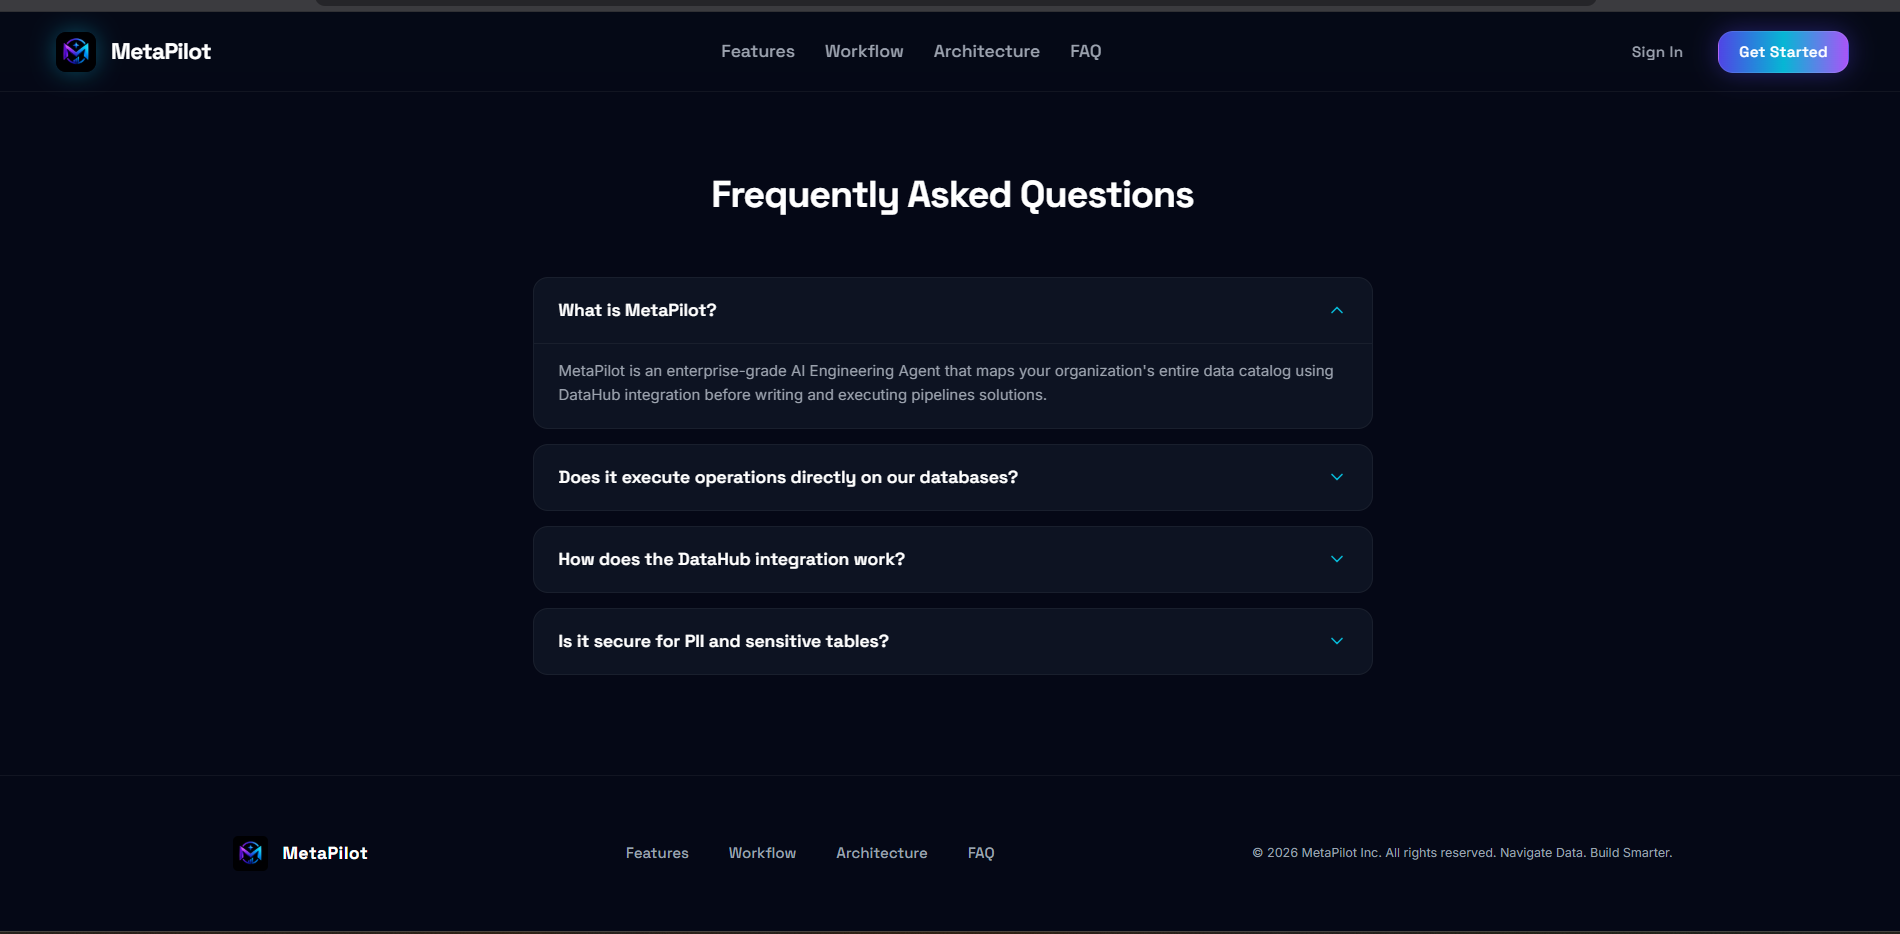The height and width of the screenshot is (934, 1900).
Task: Click the MetaPilot logo icon in footer
Action: (251, 853)
